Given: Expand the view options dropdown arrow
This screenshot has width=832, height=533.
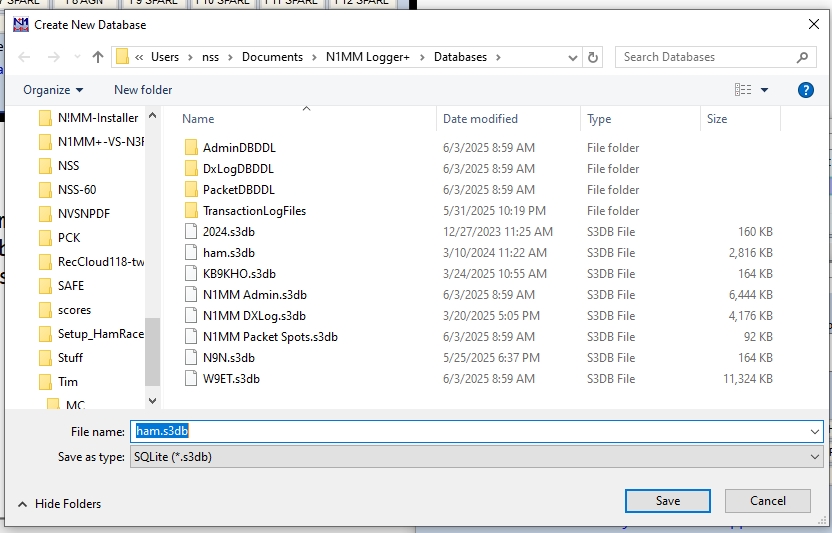Looking at the screenshot, I should tap(765, 90).
